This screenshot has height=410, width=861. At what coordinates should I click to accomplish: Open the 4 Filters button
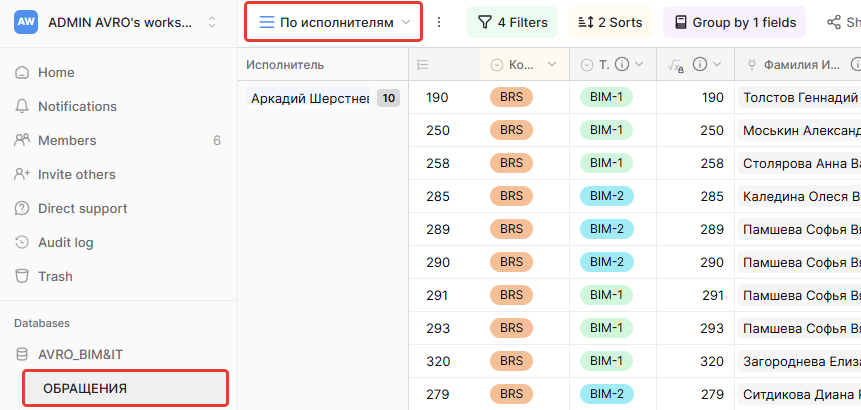point(512,22)
